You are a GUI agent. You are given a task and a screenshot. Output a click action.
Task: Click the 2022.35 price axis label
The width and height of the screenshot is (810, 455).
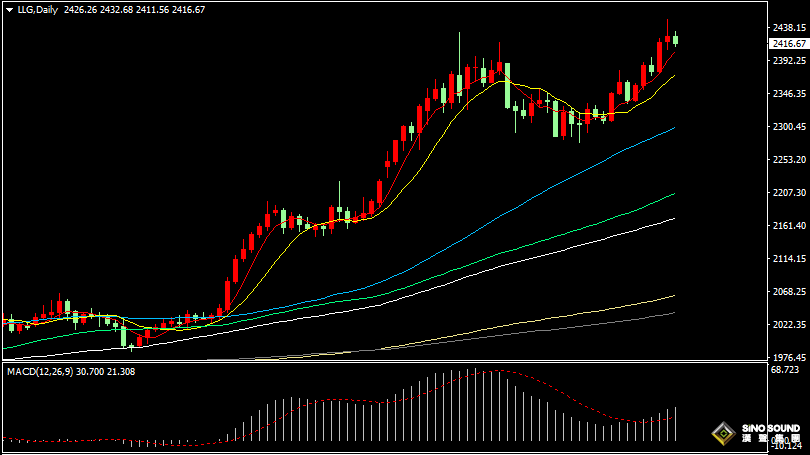pos(789,325)
